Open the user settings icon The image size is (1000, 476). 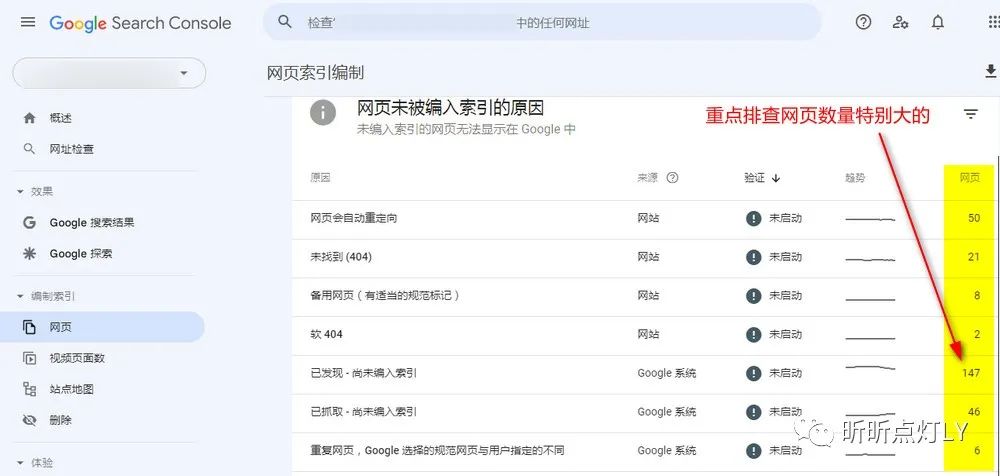(x=900, y=22)
